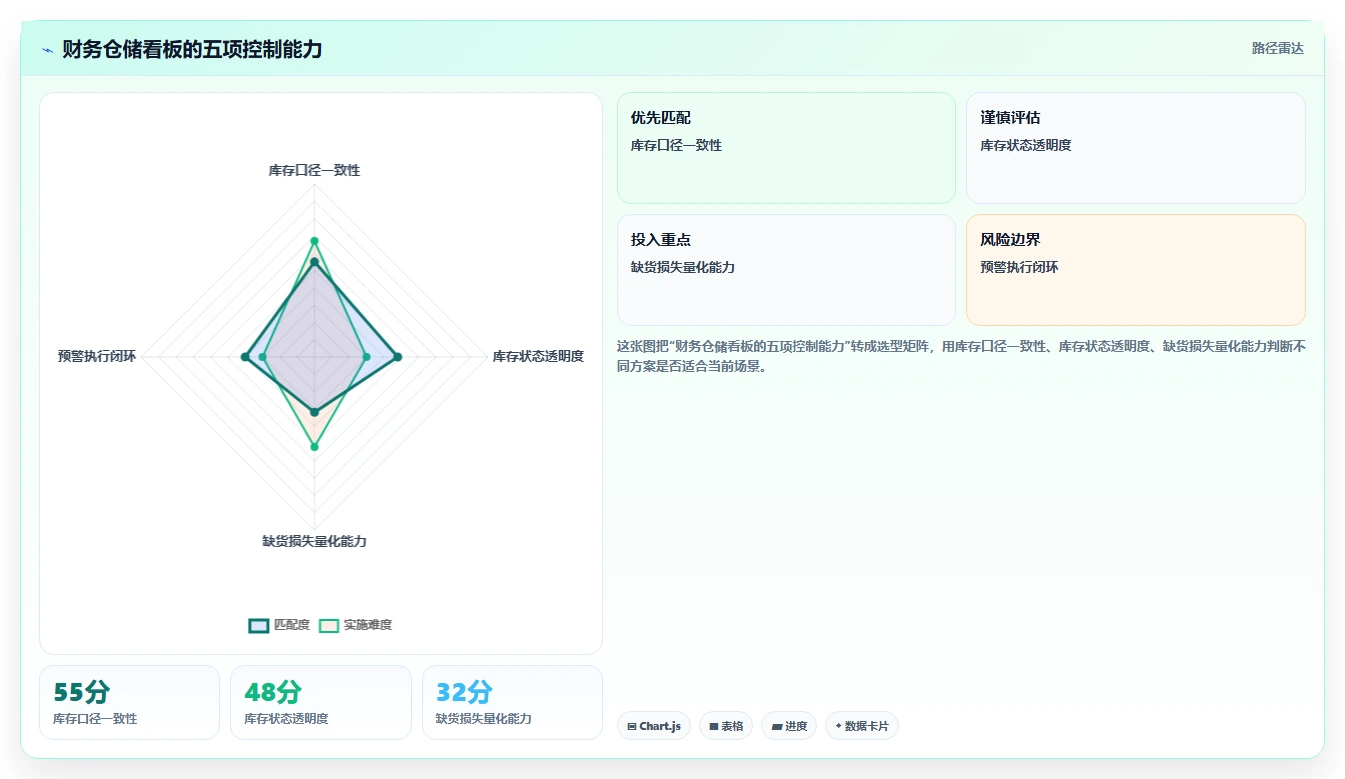
Task: Click the 32分 score card
Action: [512, 702]
